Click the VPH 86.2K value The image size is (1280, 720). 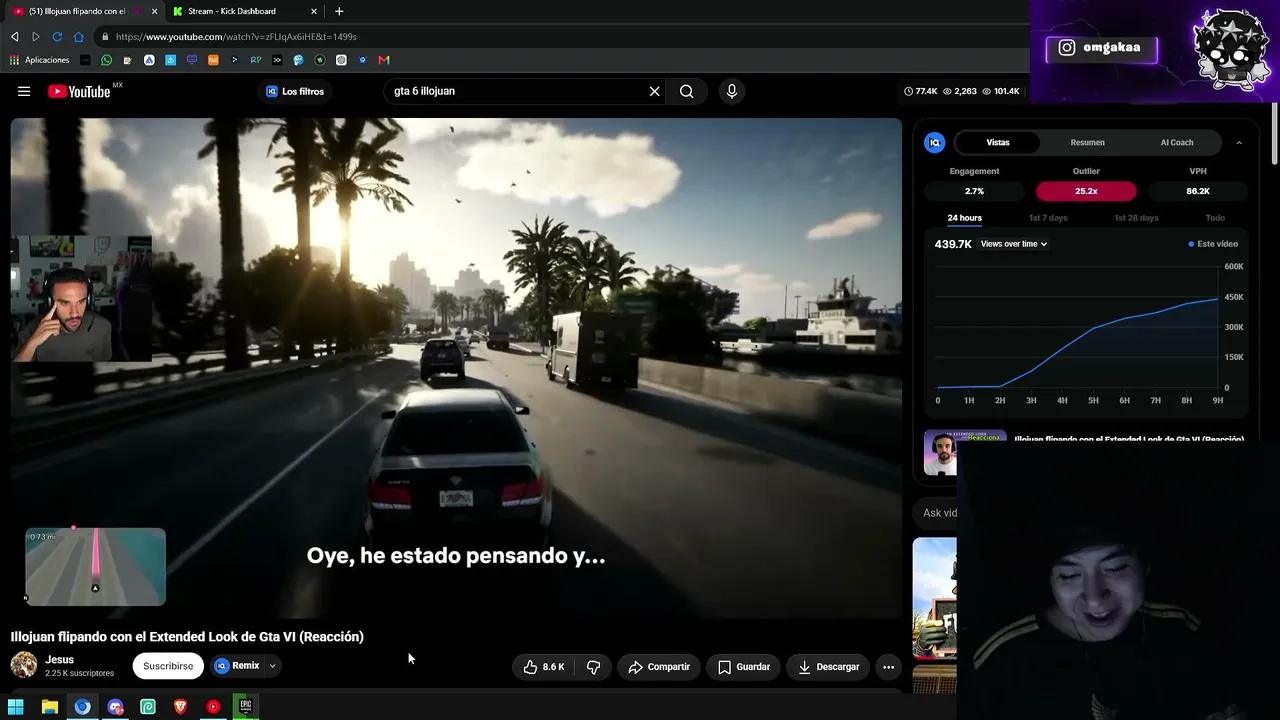(x=1198, y=191)
